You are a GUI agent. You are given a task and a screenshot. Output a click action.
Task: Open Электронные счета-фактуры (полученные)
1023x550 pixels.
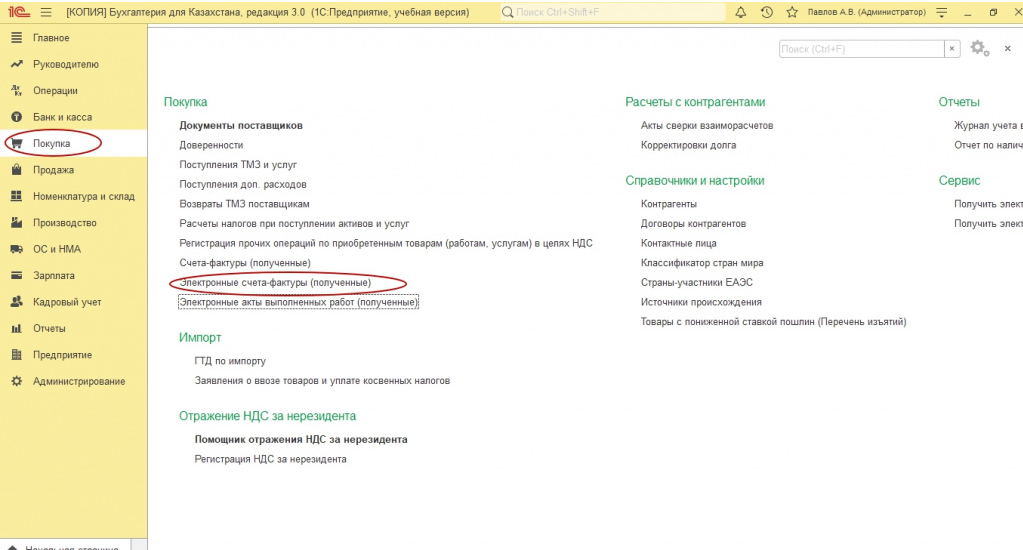[275, 283]
